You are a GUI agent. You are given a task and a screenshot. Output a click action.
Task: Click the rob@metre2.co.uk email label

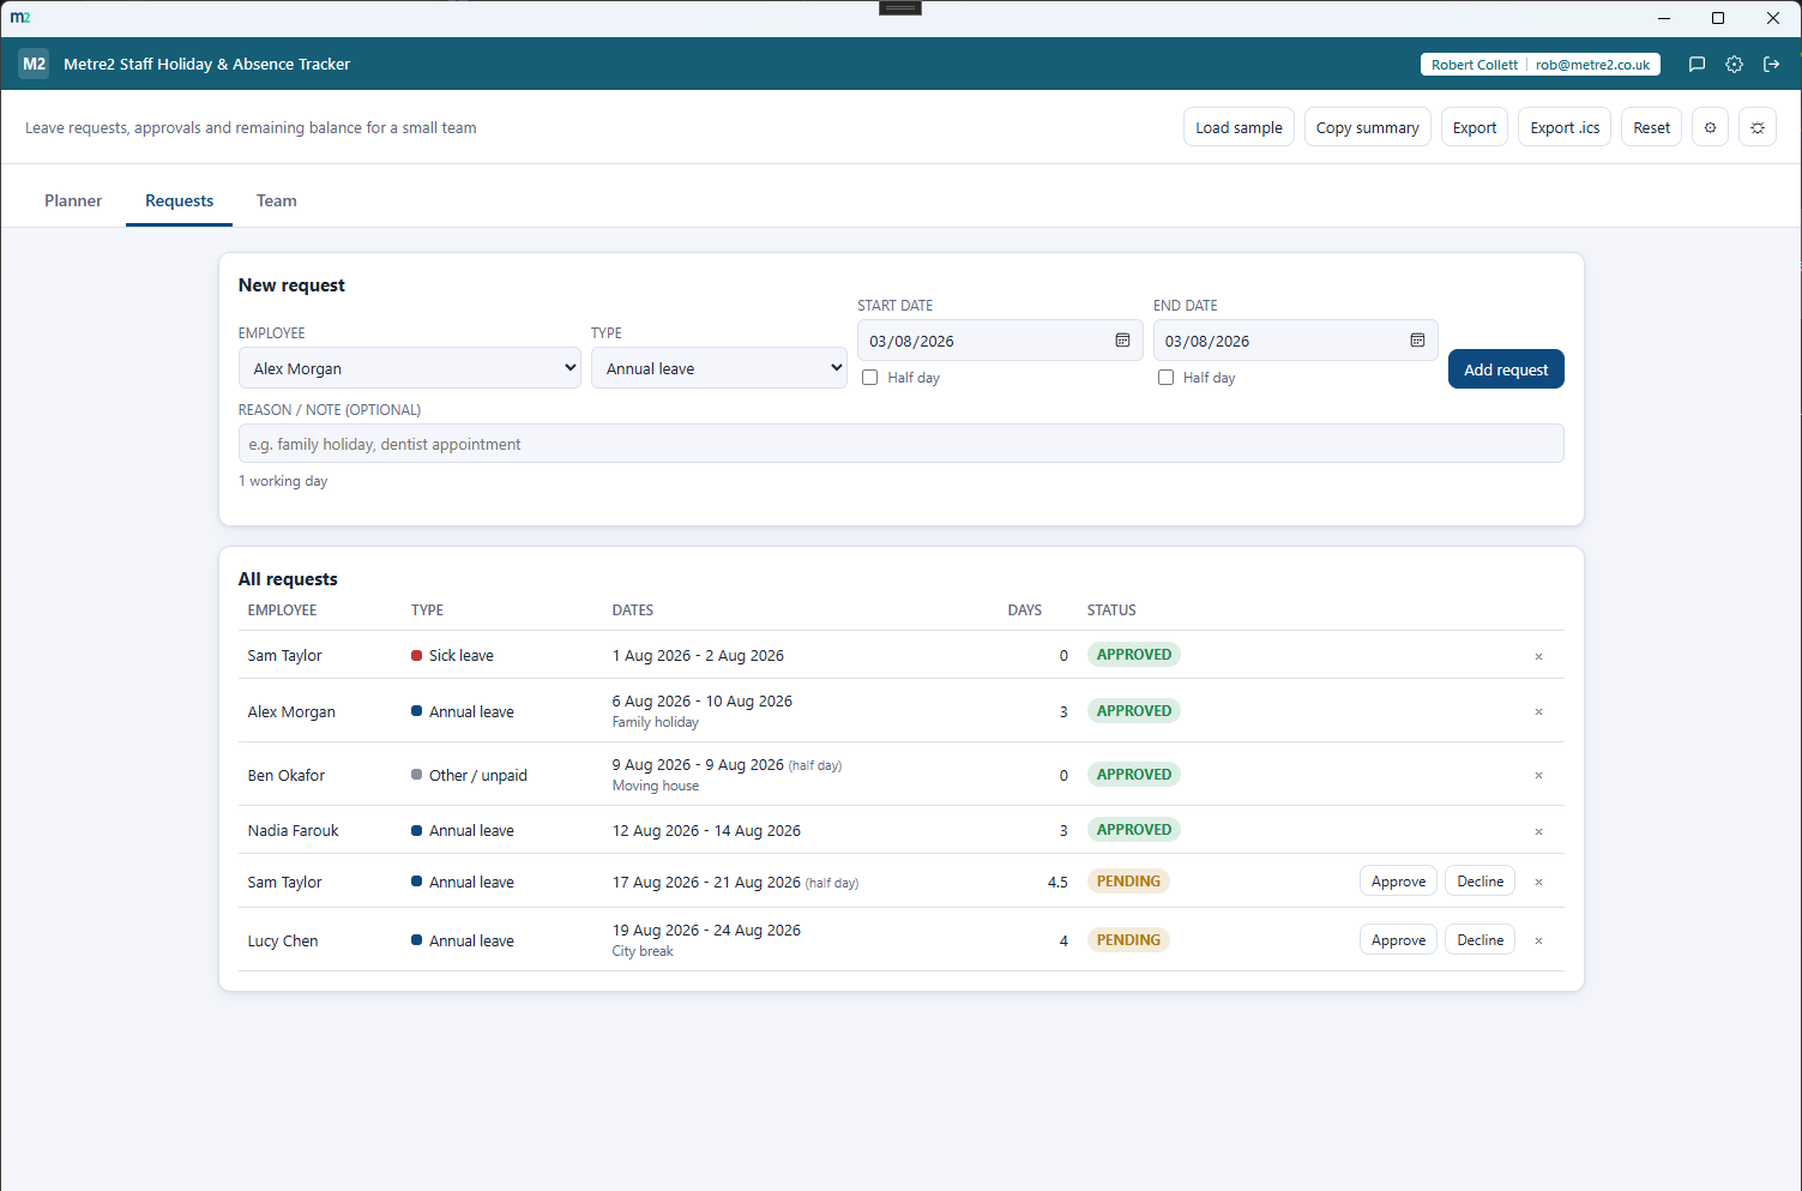[x=1592, y=64]
